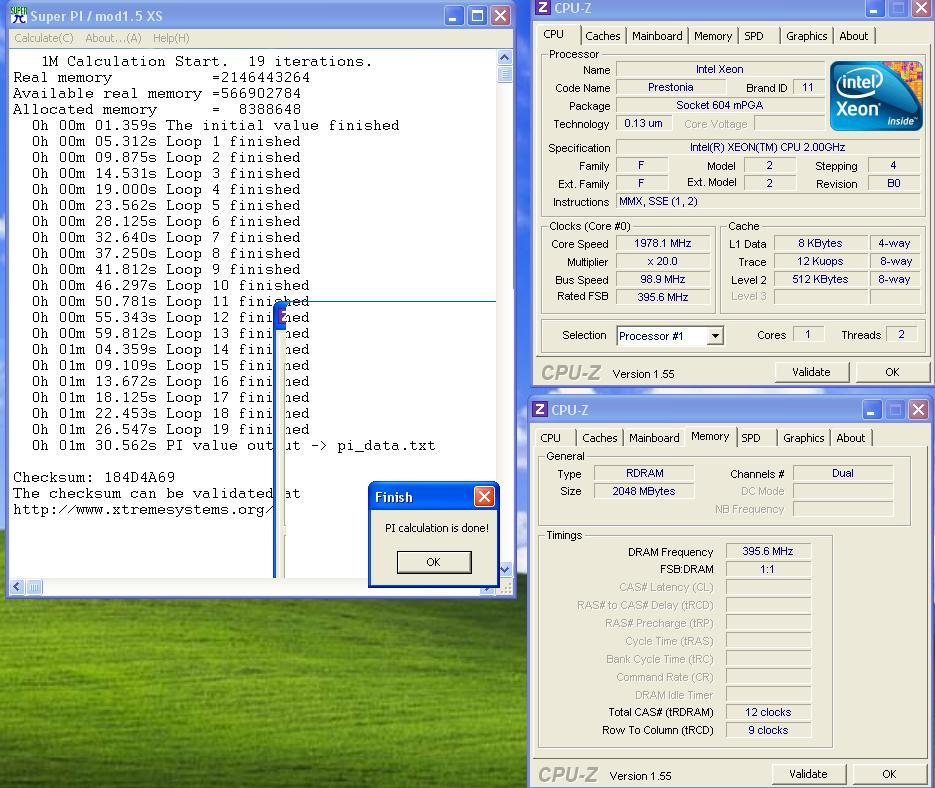Click the xtremesystems.org URL text

pyautogui.click(x=143, y=510)
